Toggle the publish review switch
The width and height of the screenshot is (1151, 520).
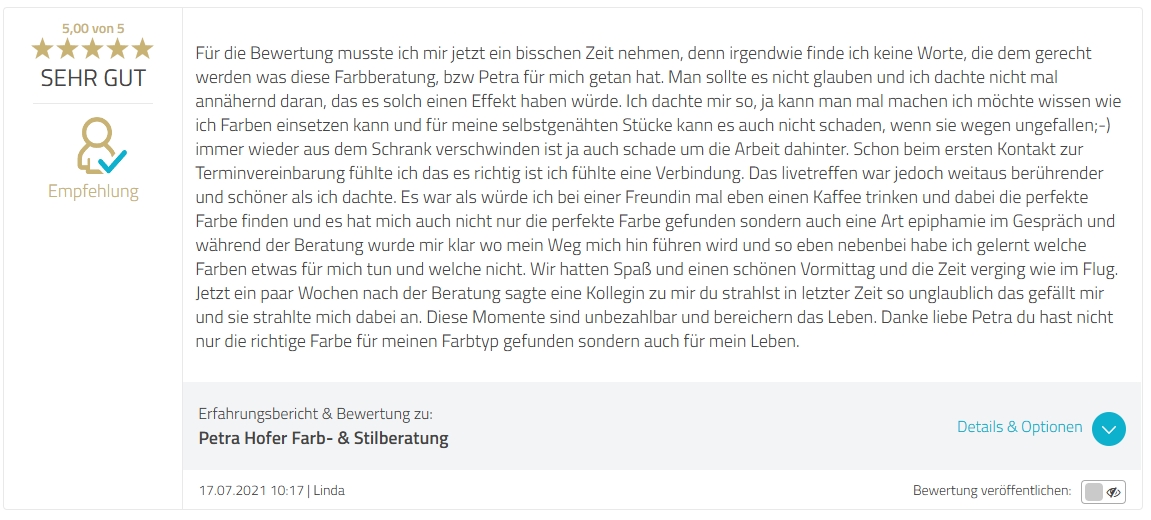(1104, 491)
